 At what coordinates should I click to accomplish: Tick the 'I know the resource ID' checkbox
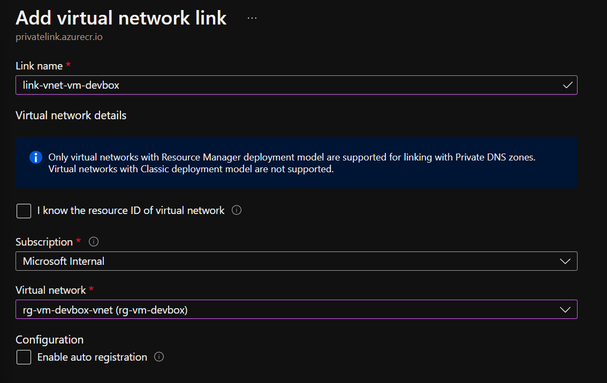click(24, 211)
